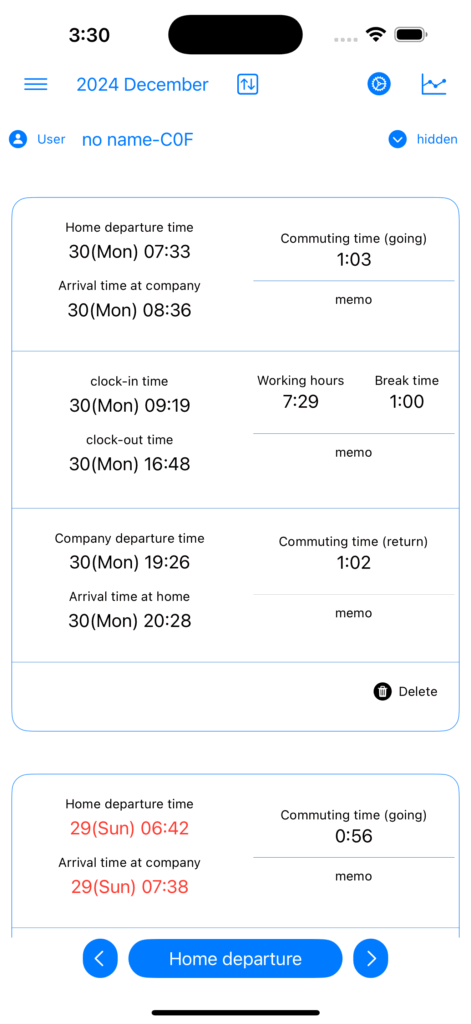Select the no name-C0F user name
This screenshot has width=471, height=1024.
tap(138, 140)
